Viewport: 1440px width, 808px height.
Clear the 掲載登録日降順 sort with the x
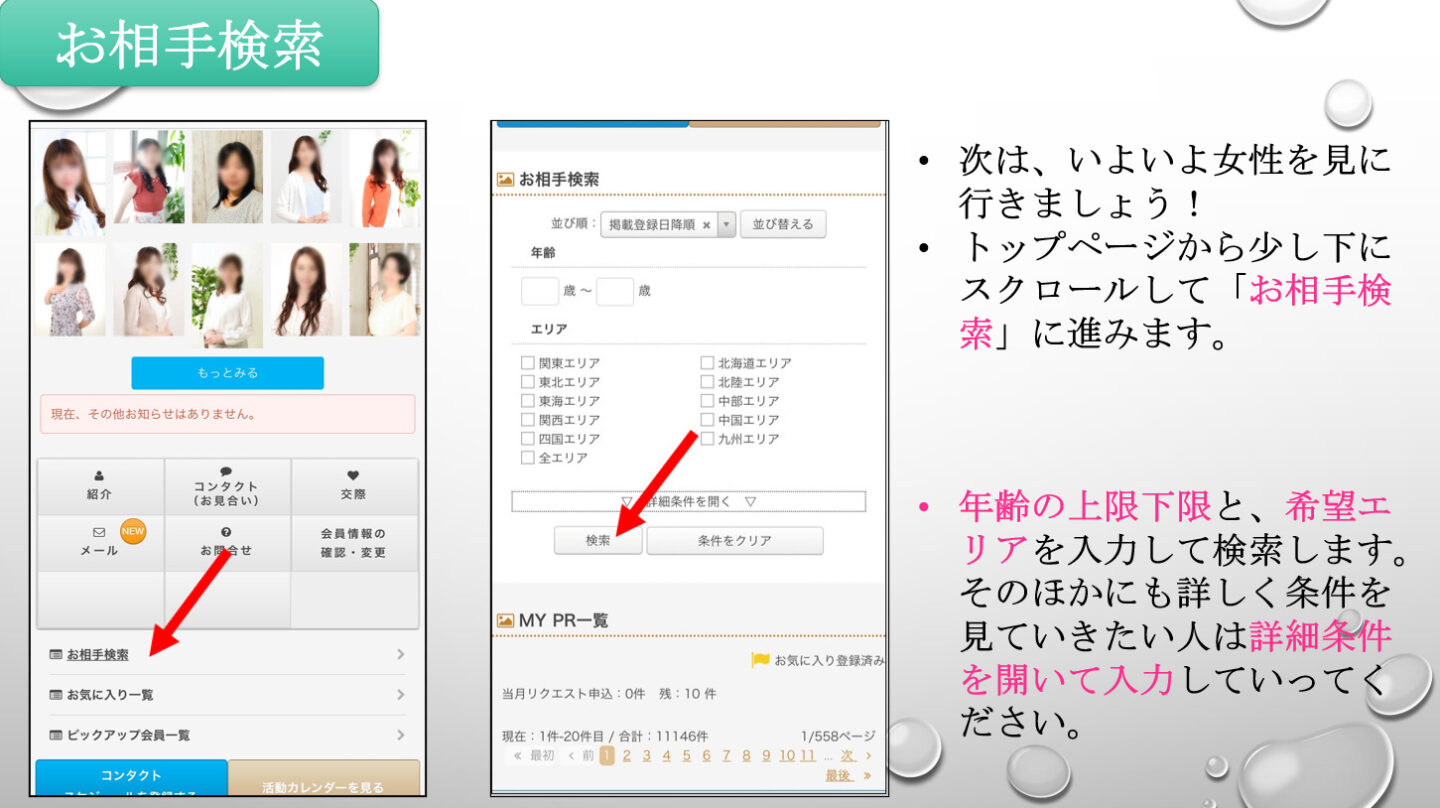pyautogui.click(x=706, y=225)
